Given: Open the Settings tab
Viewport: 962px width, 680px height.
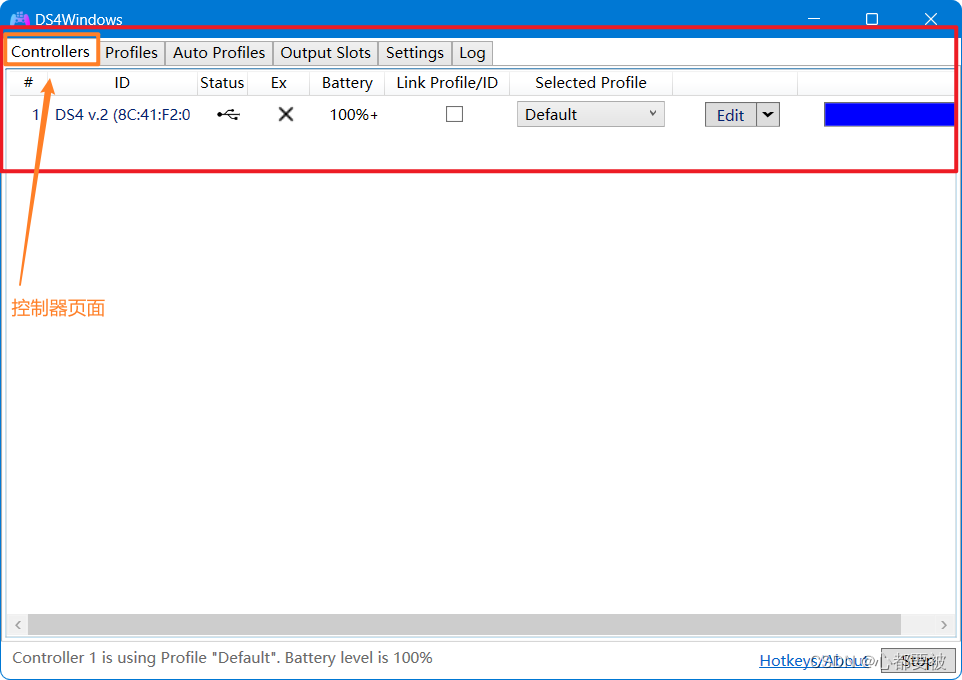Looking at the screenshot, I should coord(415,53).
